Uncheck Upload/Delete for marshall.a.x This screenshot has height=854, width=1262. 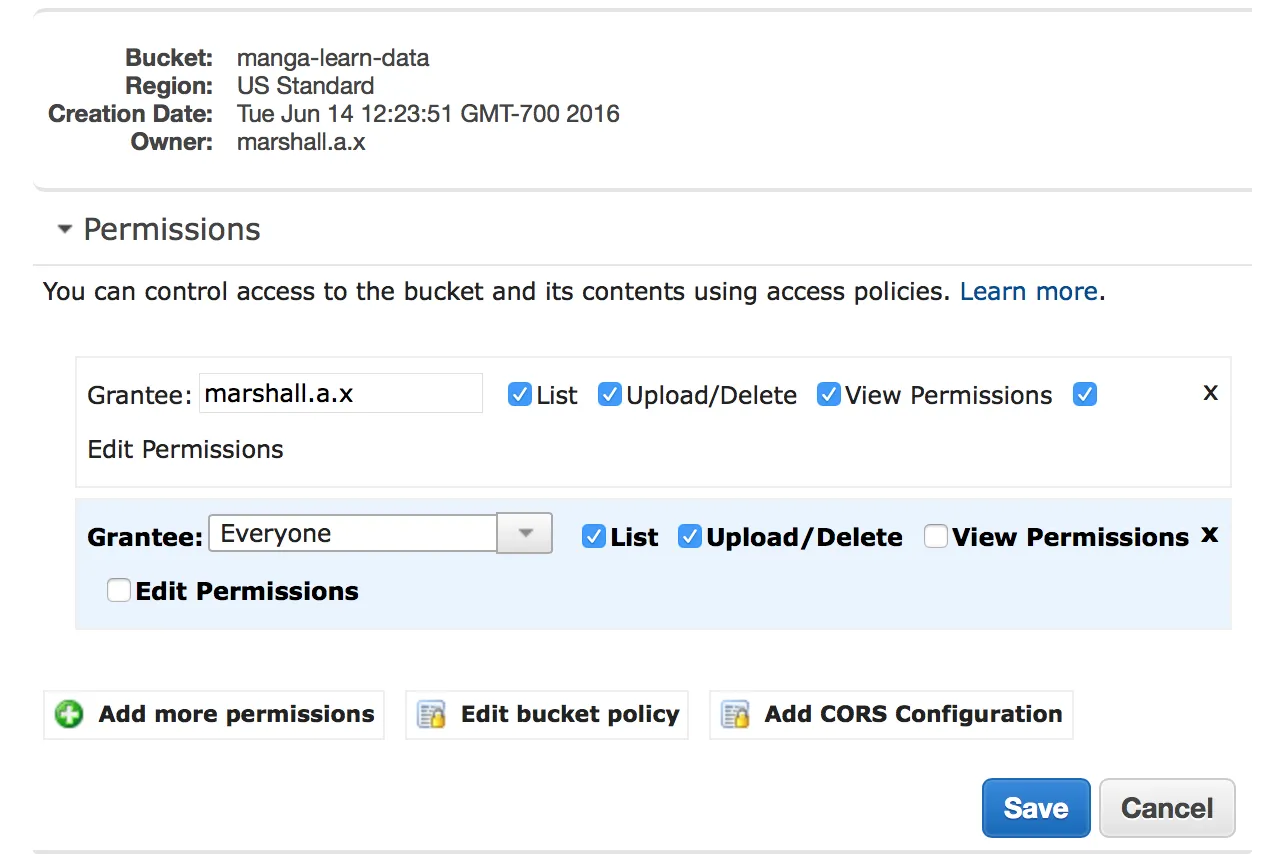(610, 395)
